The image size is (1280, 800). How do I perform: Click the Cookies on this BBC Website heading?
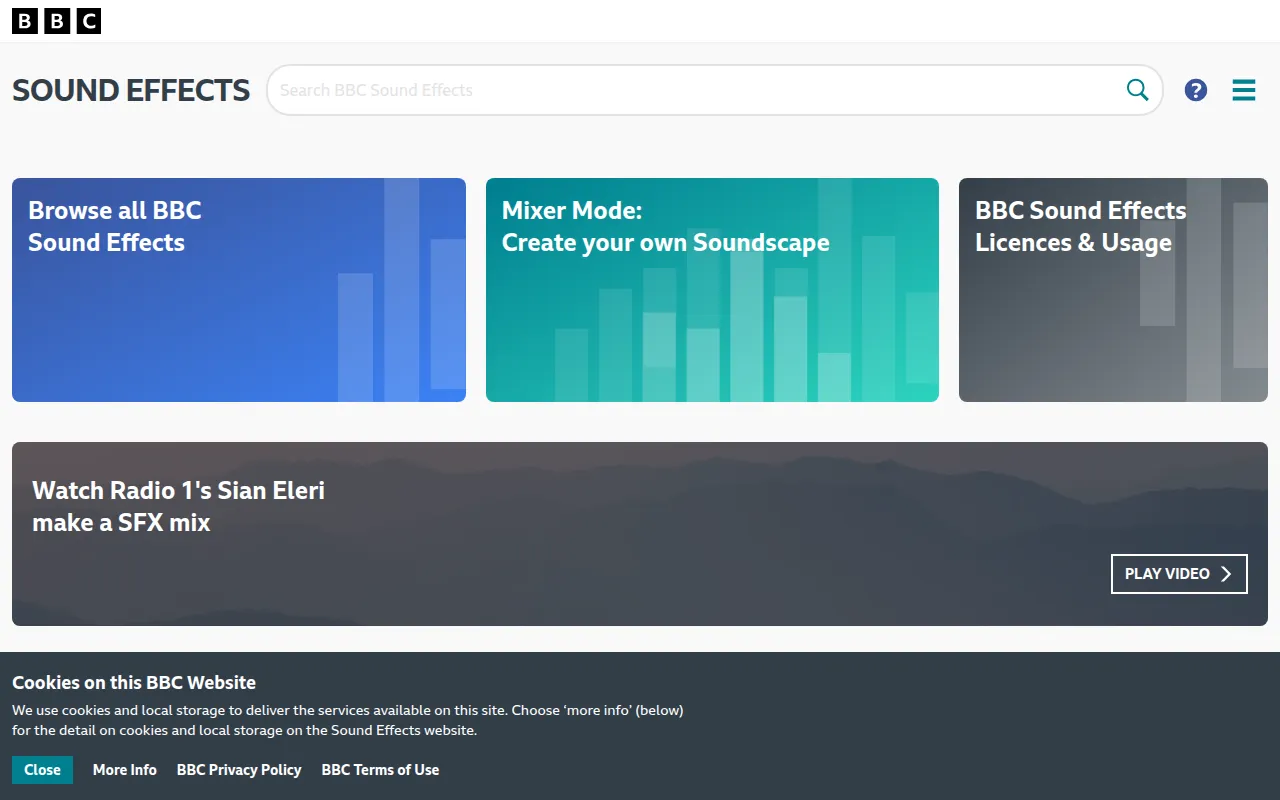[134, 683]
